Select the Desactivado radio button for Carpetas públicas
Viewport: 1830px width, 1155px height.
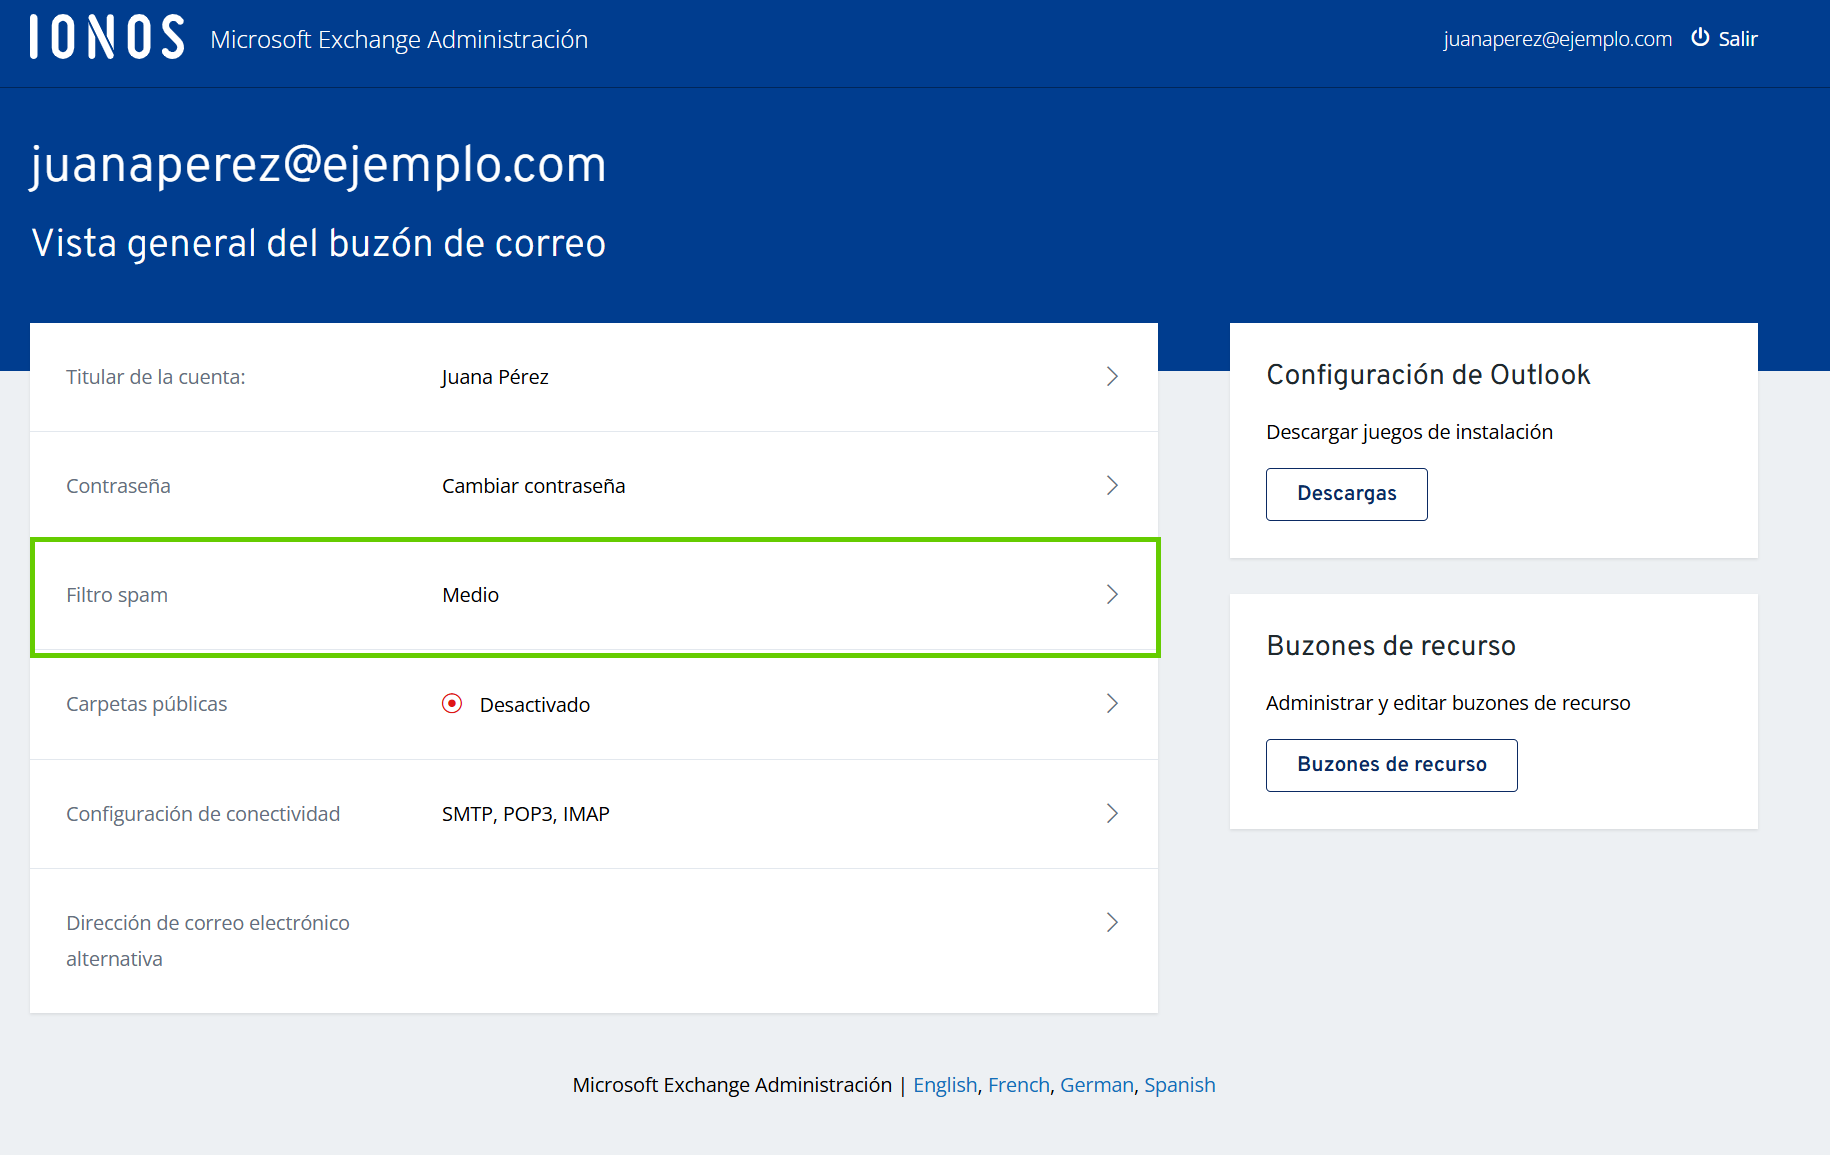point(453,703)
